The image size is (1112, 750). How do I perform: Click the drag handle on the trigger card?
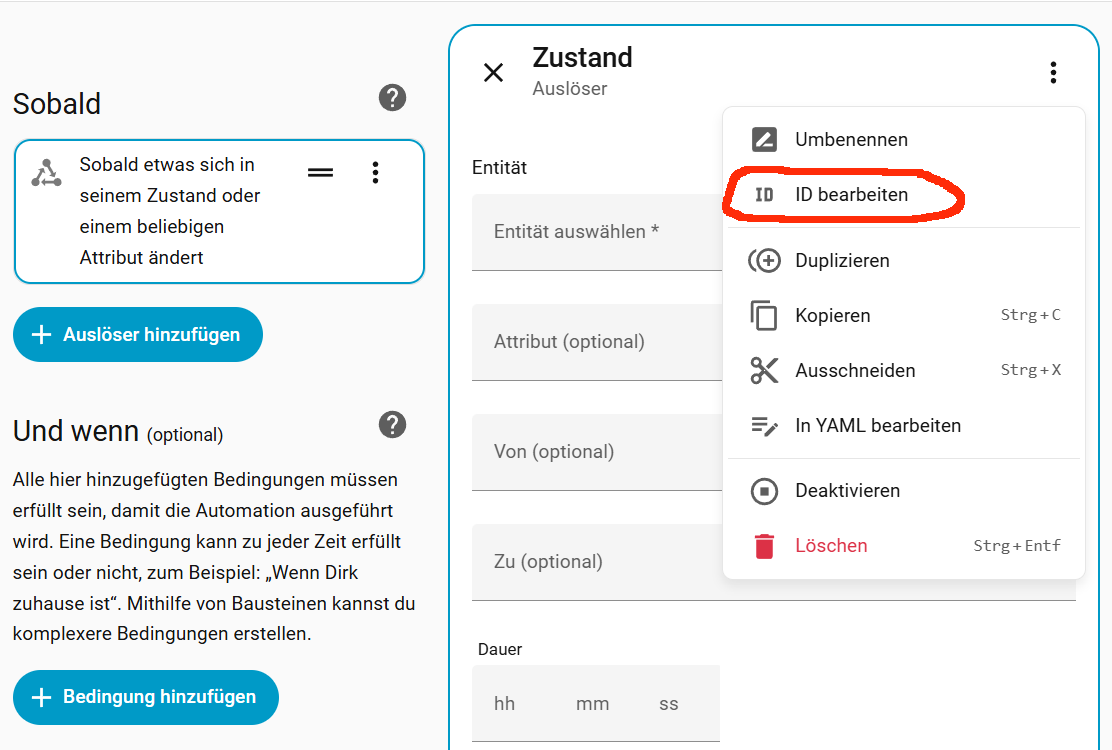click(320, 172)
